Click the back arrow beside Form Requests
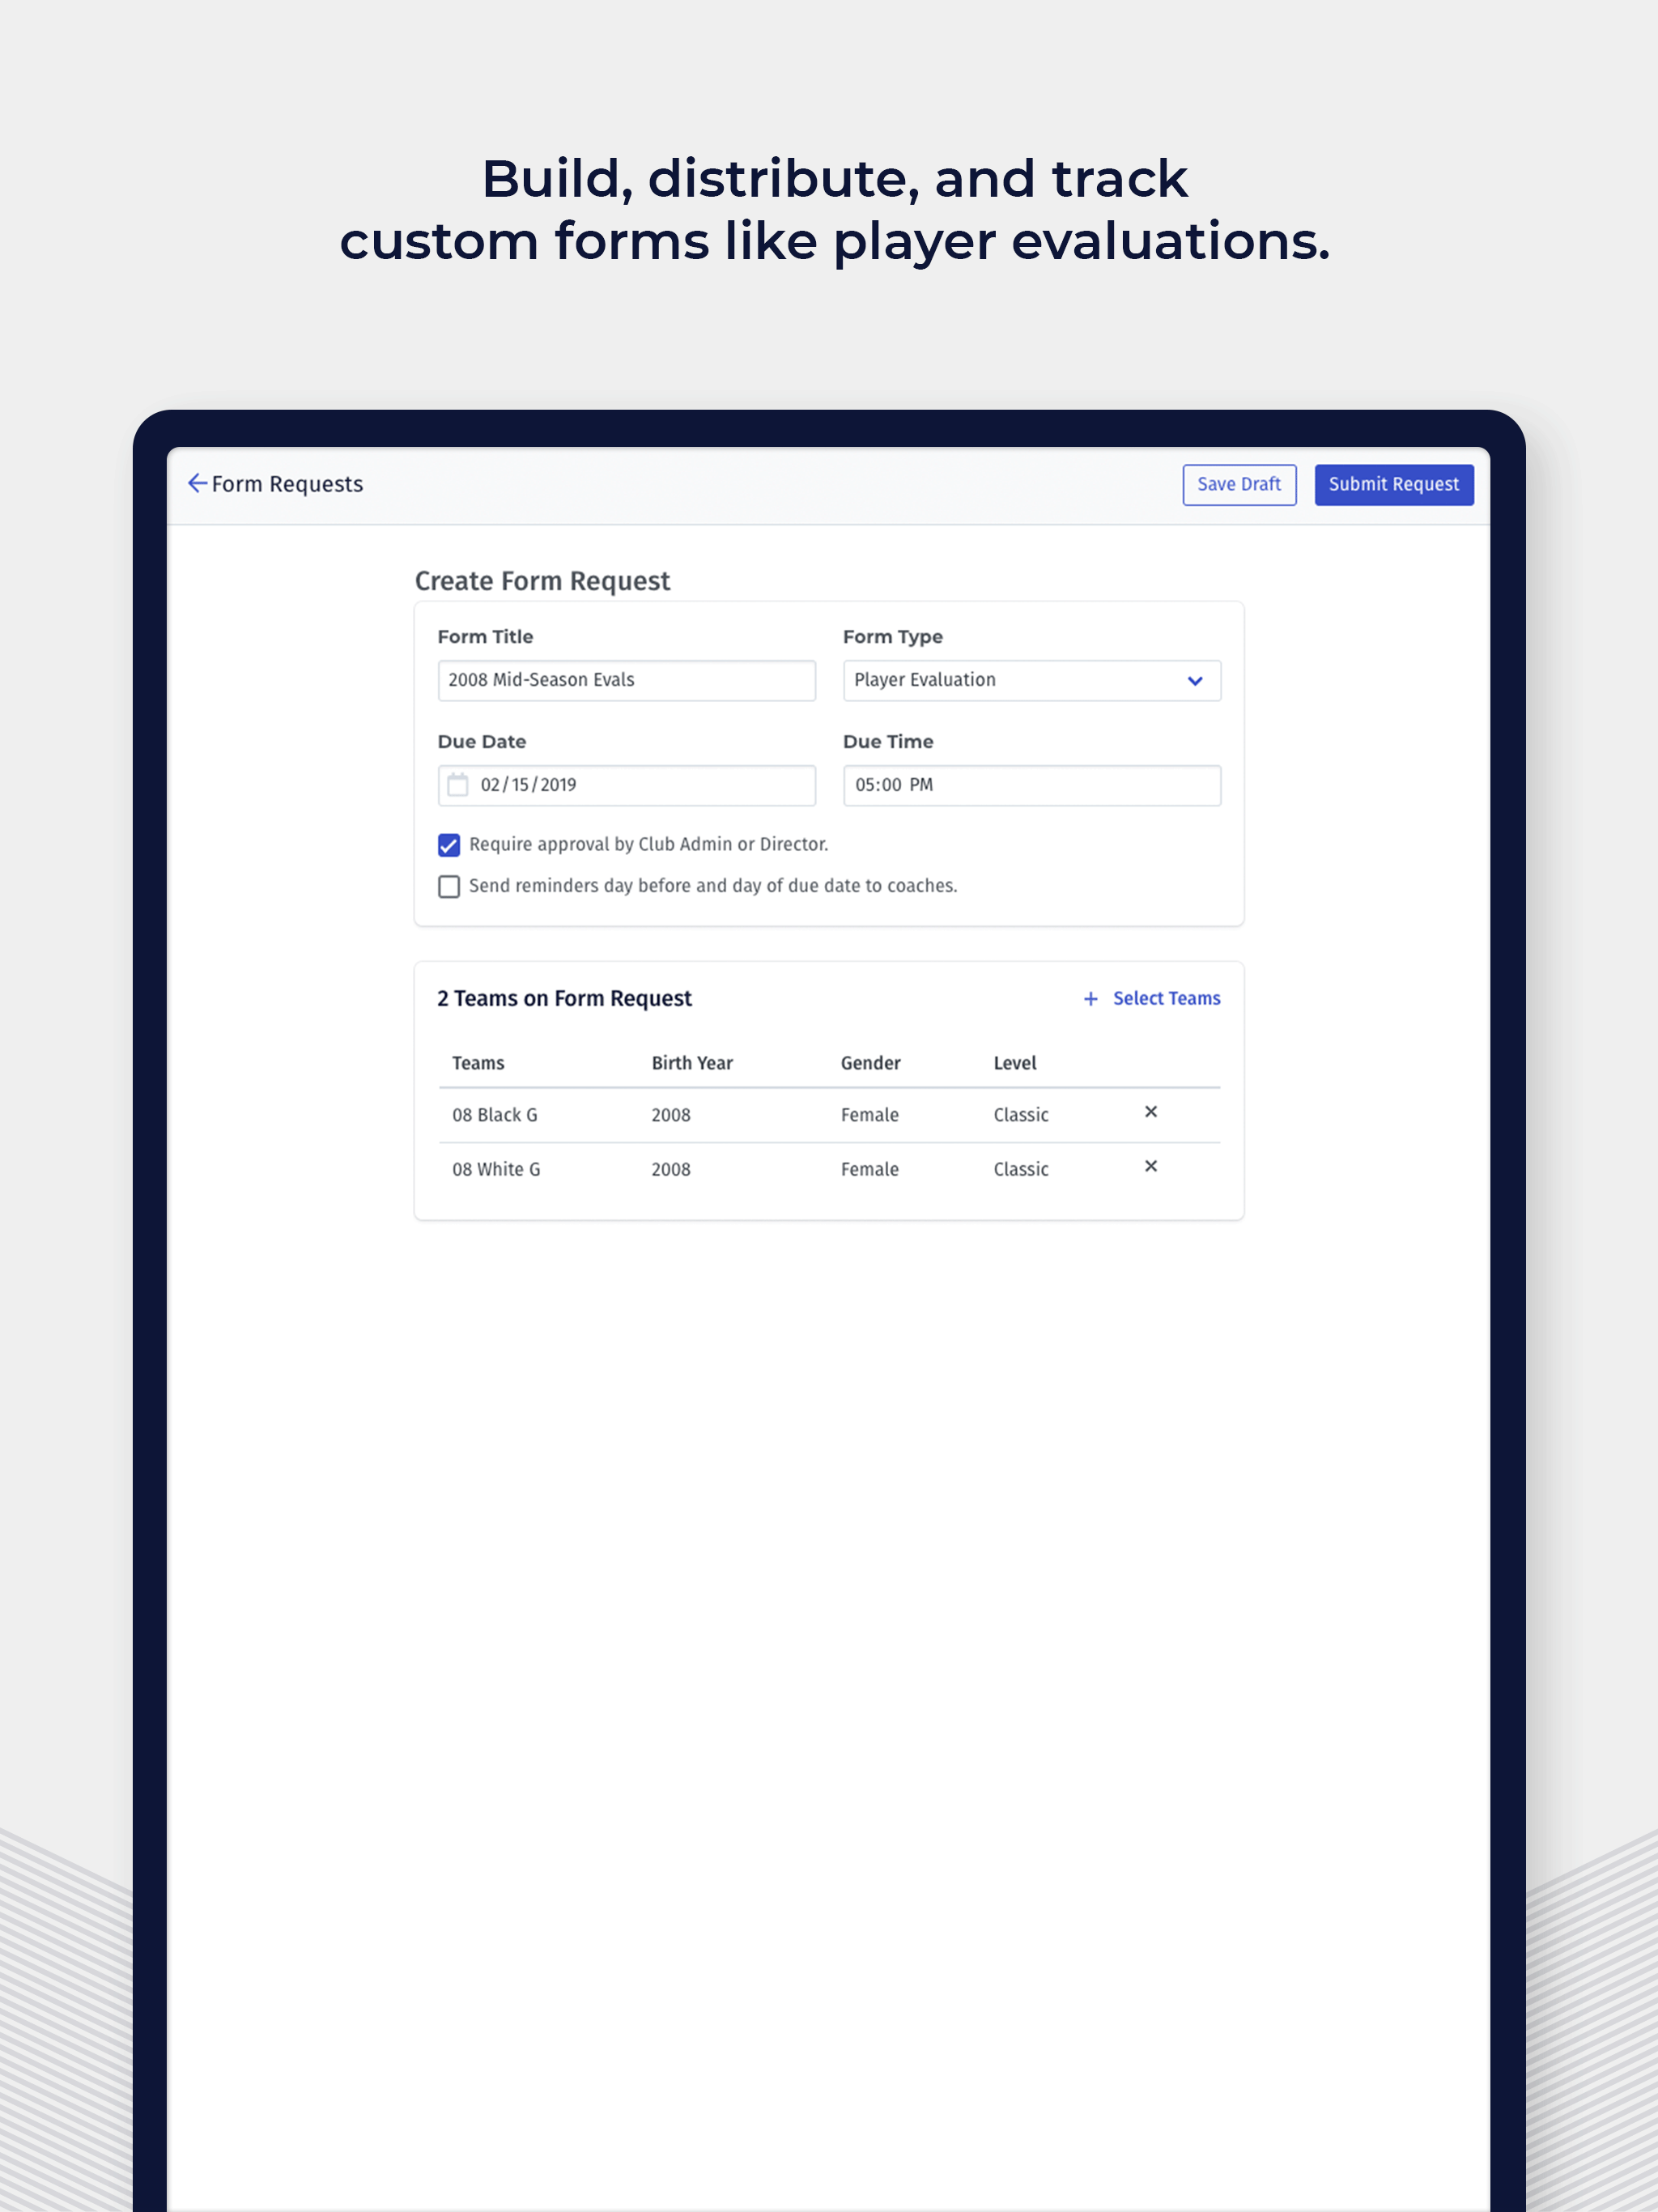1658x2212 pixels. point(197,484)
